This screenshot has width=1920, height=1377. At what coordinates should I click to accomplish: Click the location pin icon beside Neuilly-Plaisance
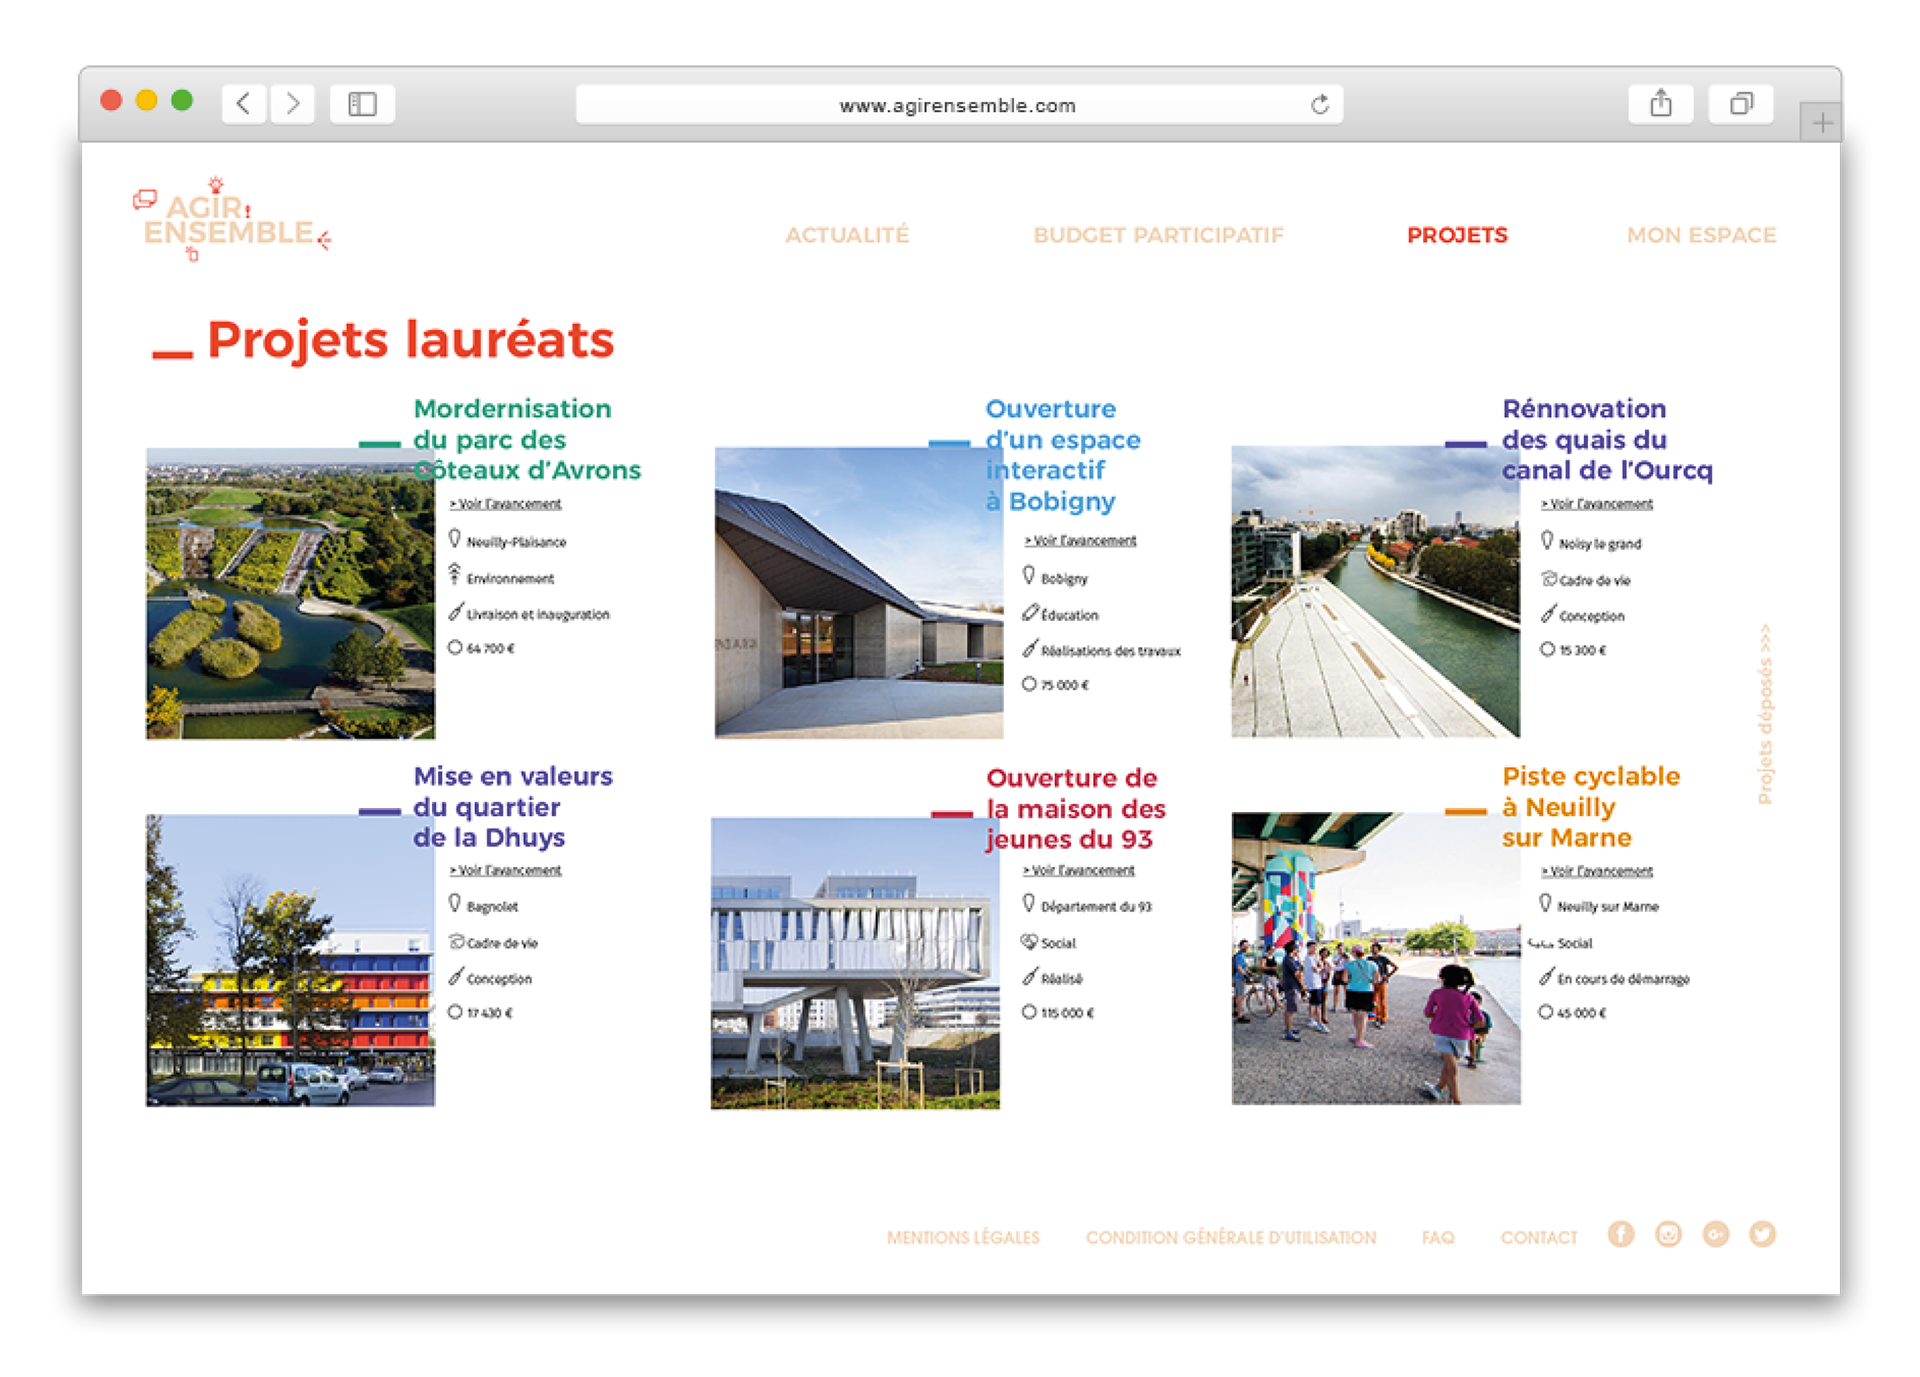point(455,539)
